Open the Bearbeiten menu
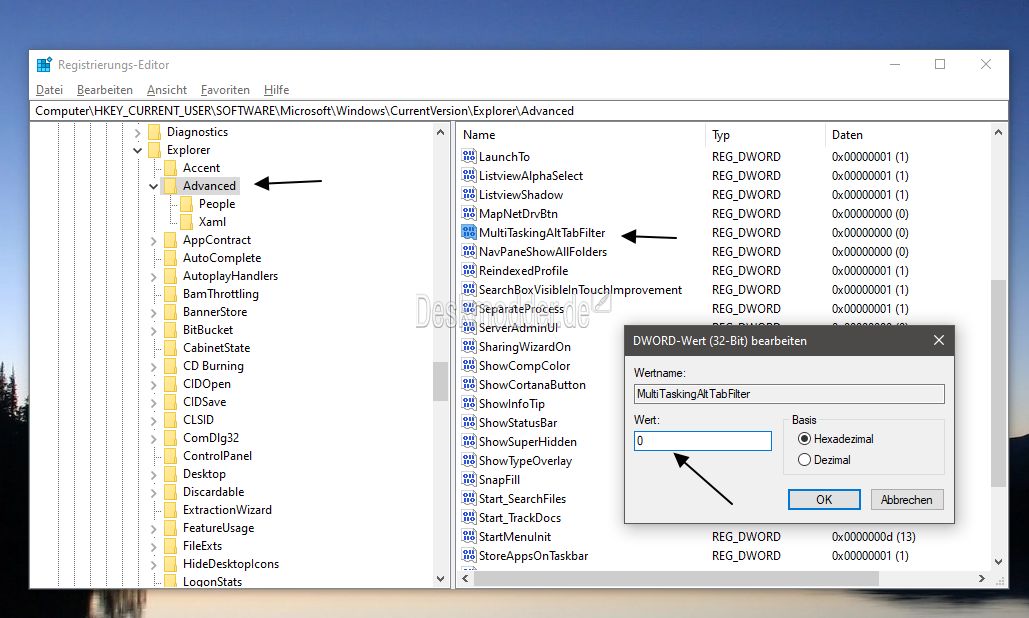The height and width of the screenshot is (618, 1029). (x=104, y=90)
